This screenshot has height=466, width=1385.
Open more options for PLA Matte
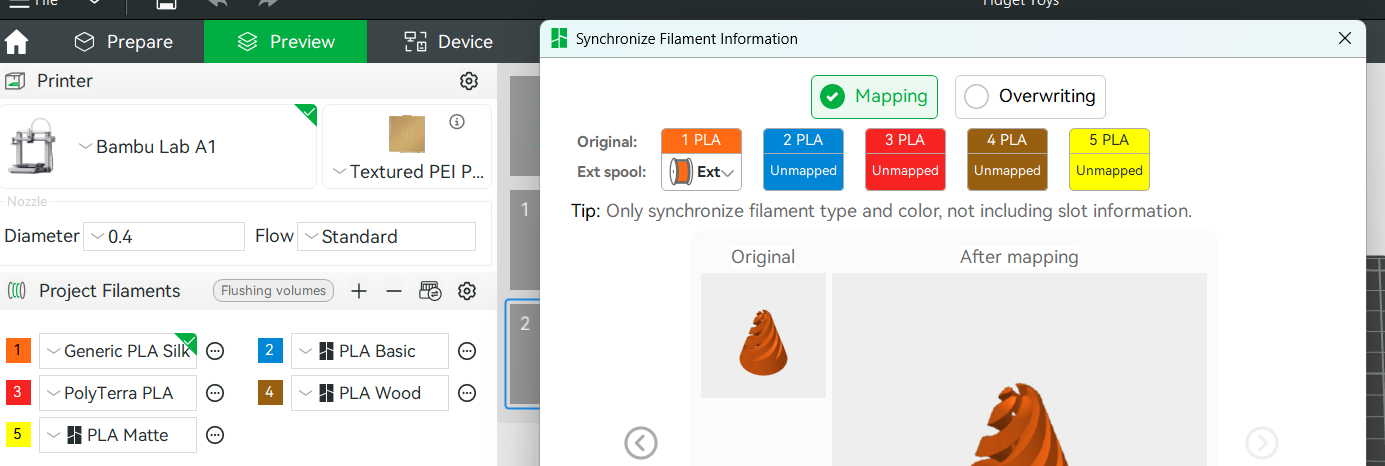[215, 435]
